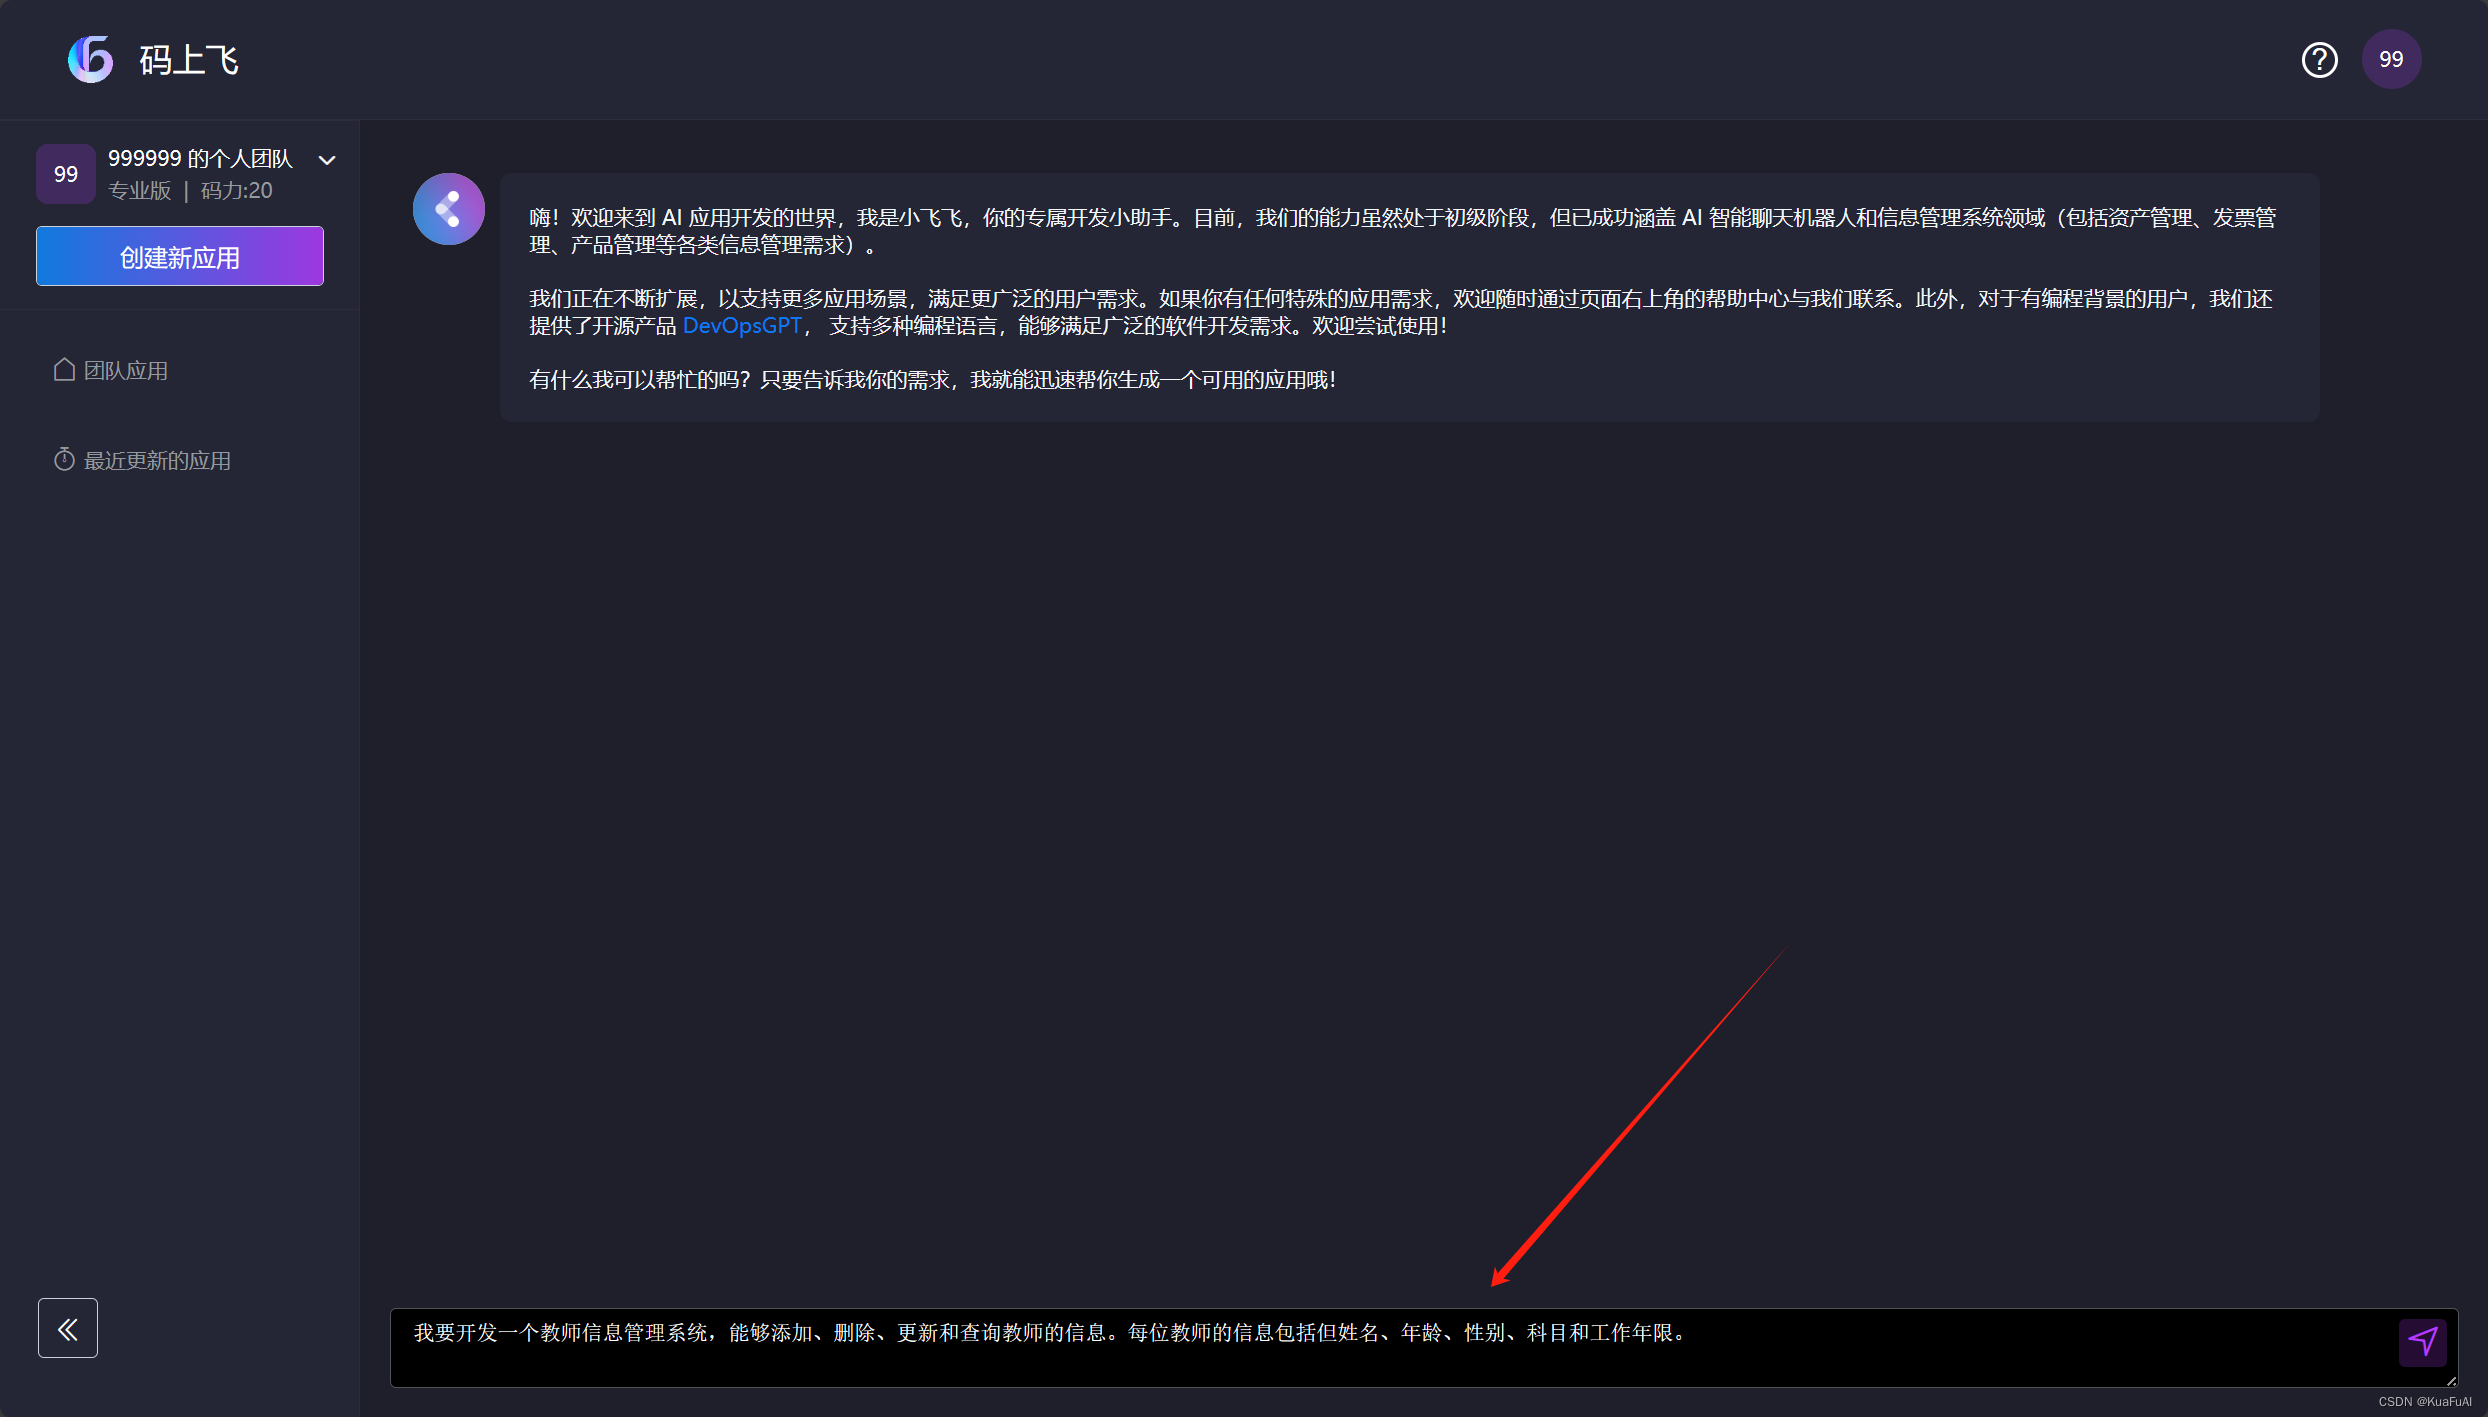
Task: Open the DevOpsGPT link
Action: click(x=742, y=326)
